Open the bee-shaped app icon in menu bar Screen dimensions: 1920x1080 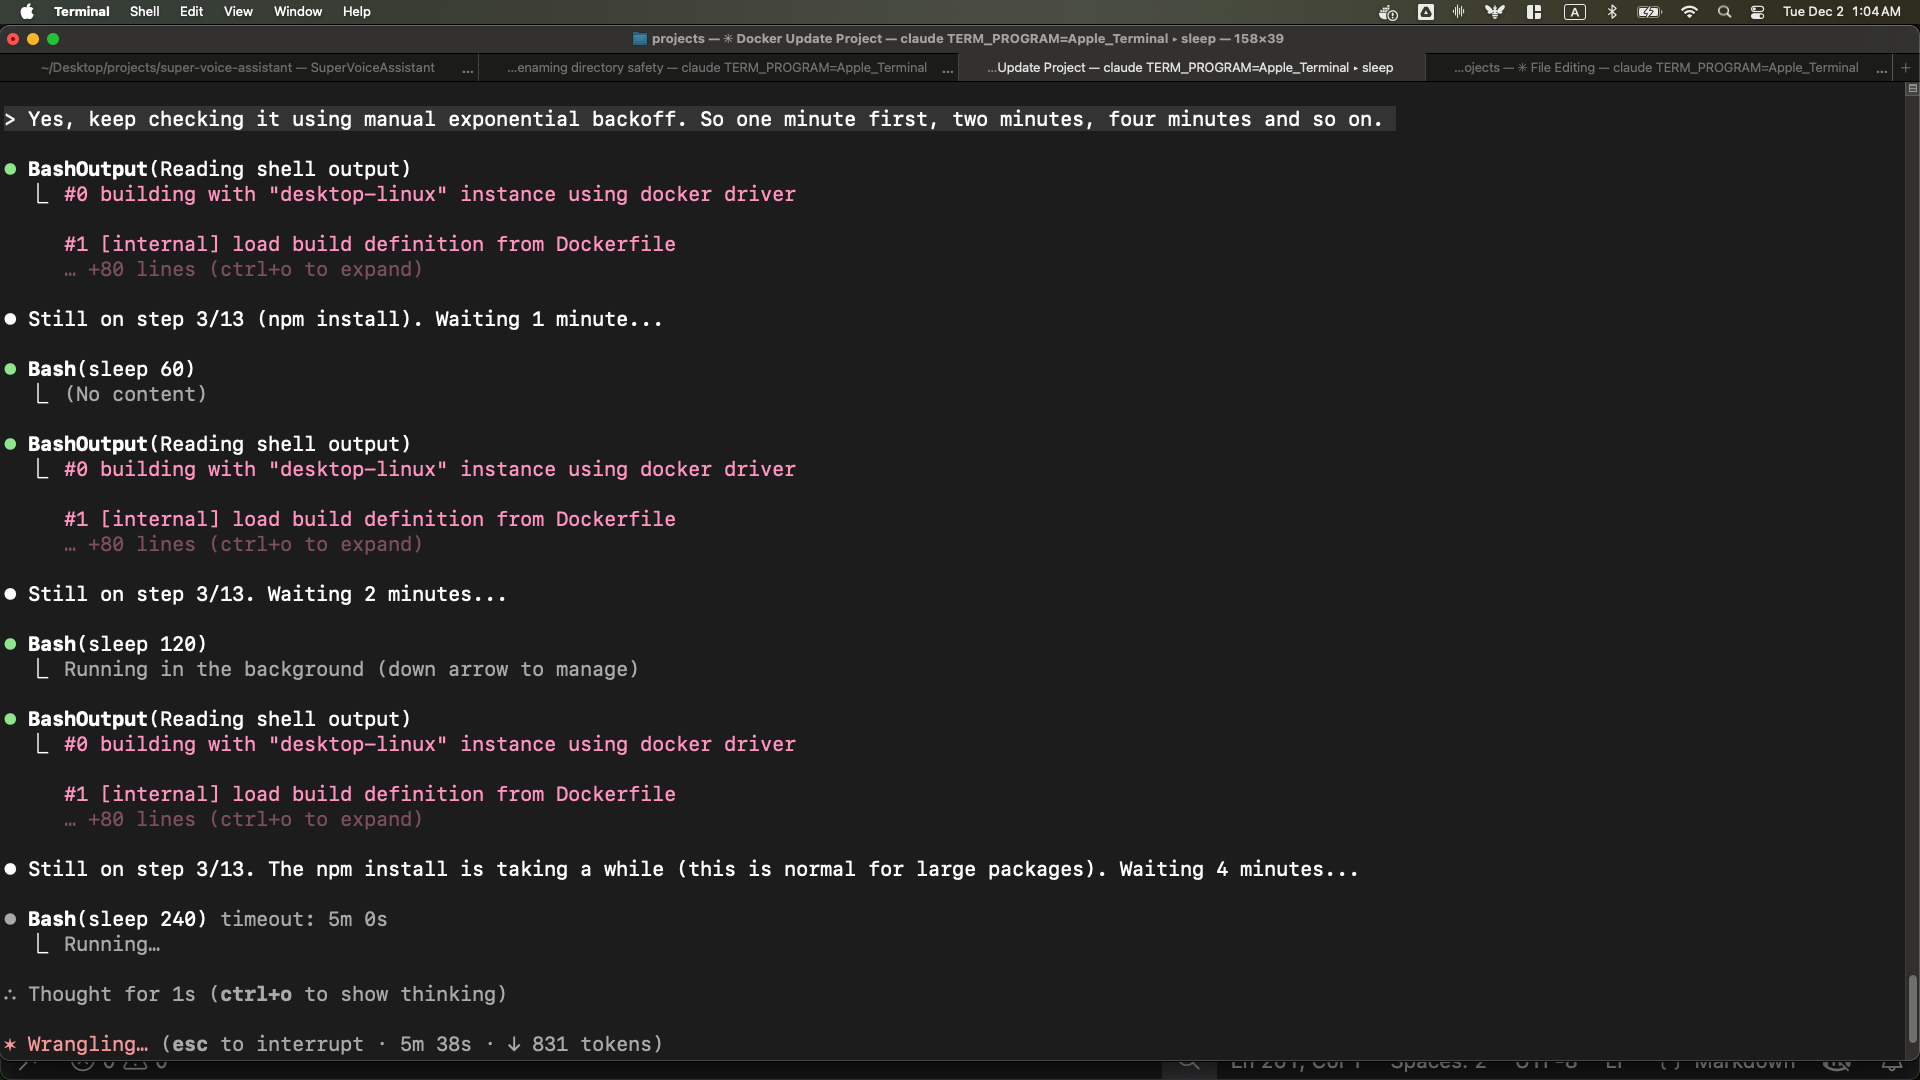click(1493, 12)
